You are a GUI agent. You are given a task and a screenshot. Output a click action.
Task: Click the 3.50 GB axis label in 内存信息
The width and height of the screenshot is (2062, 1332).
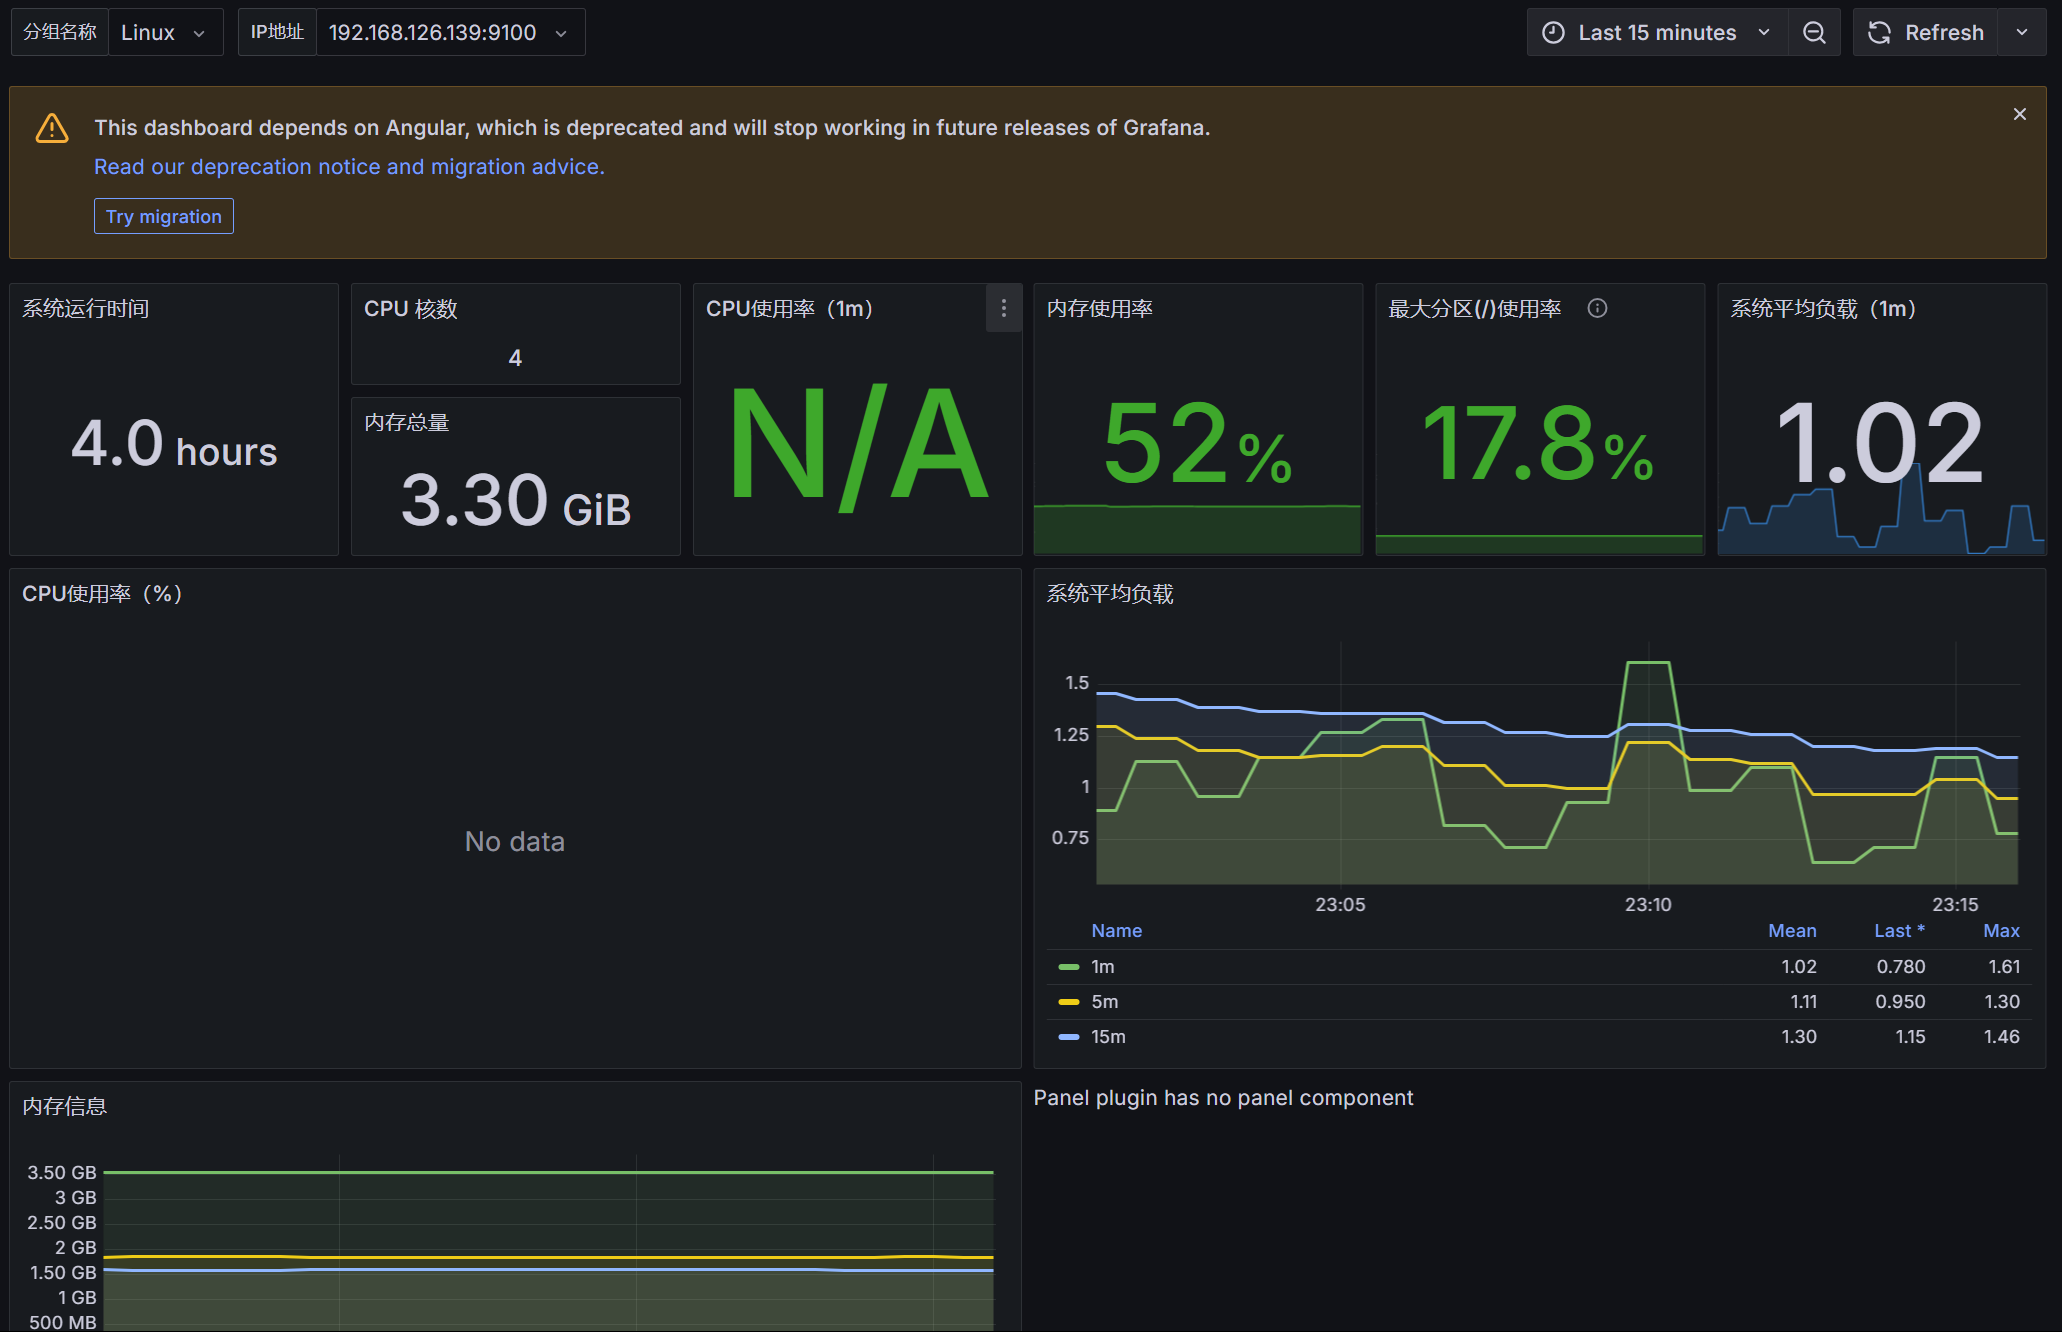(x=62, y=1173)
